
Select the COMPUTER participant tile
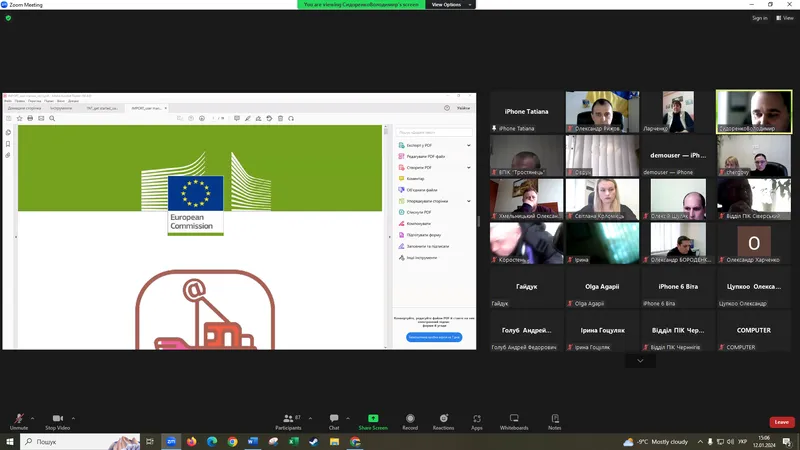coord(754,331)
